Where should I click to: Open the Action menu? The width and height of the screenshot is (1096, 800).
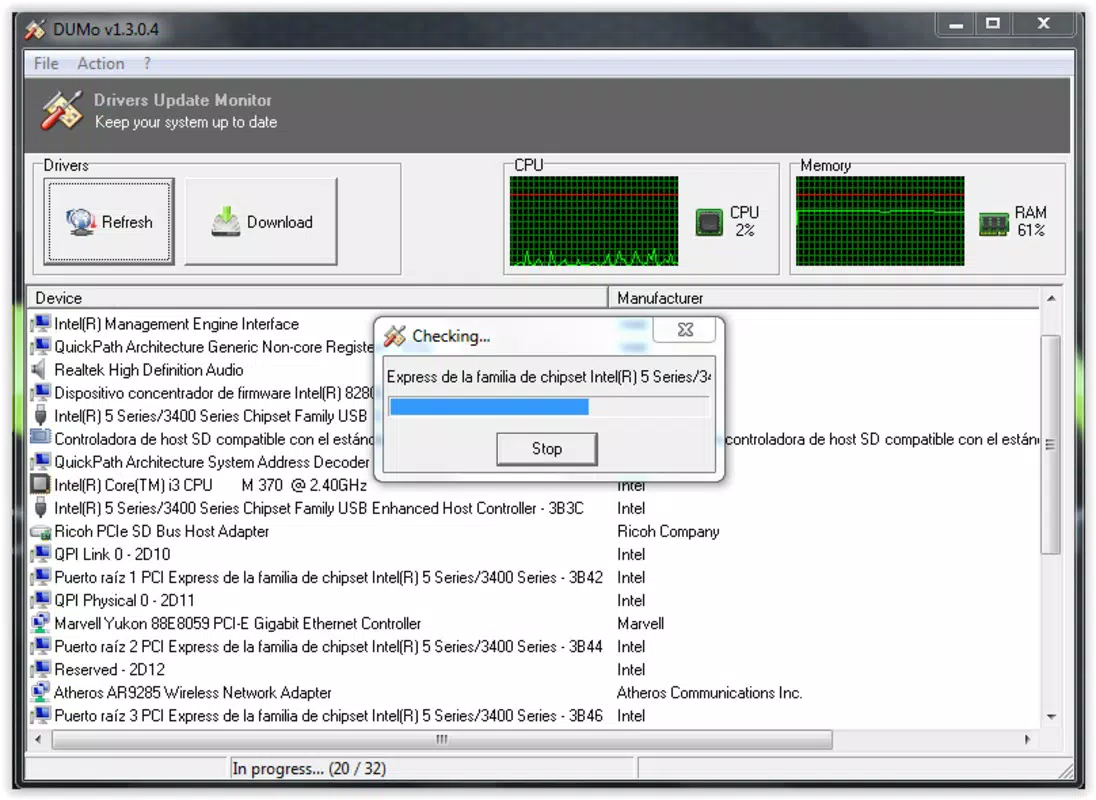coord(101,64)
